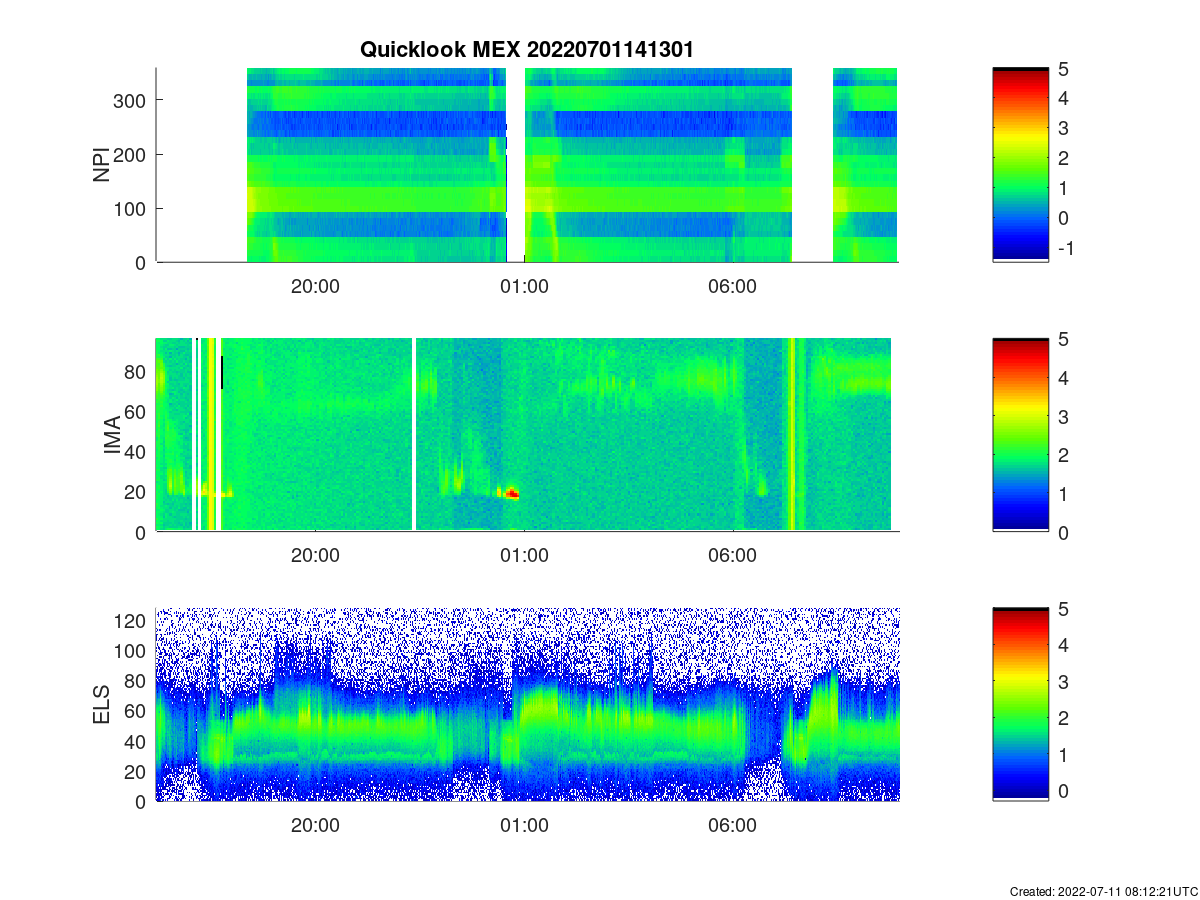Click the "20:00" time label under the ELS plot
The width and height of the screenshot is (1200, 900).
point(316,825)
